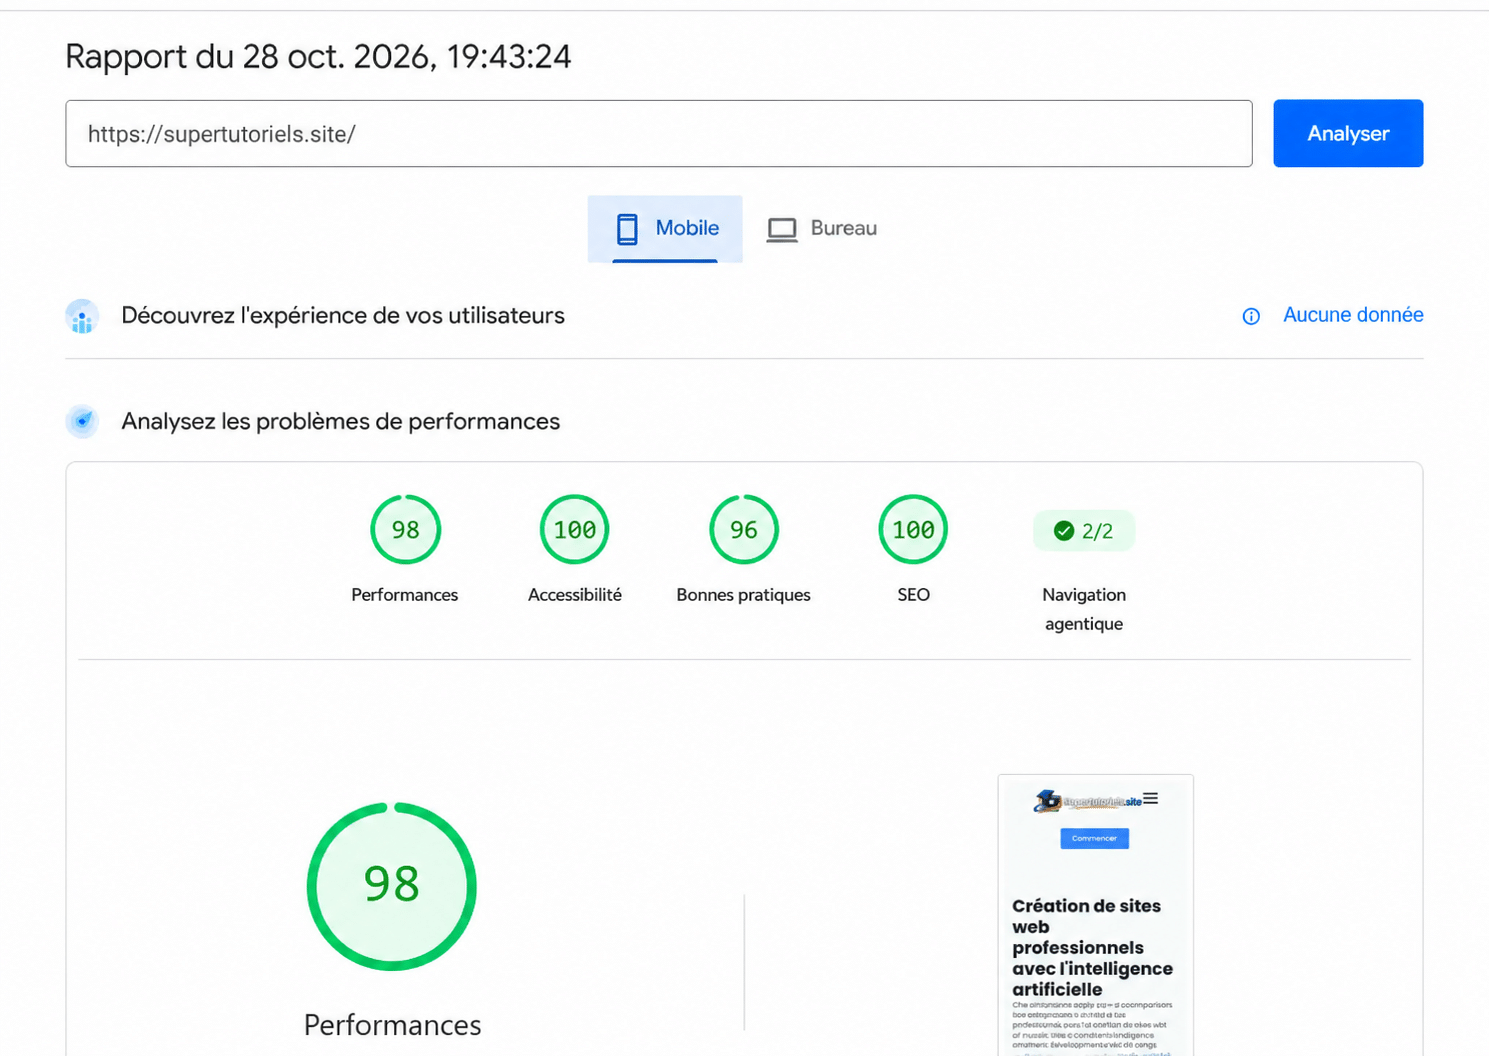Click the Bonnes pratiques label
This screenshot has height=1056, width=1489.
coord(744,595)
